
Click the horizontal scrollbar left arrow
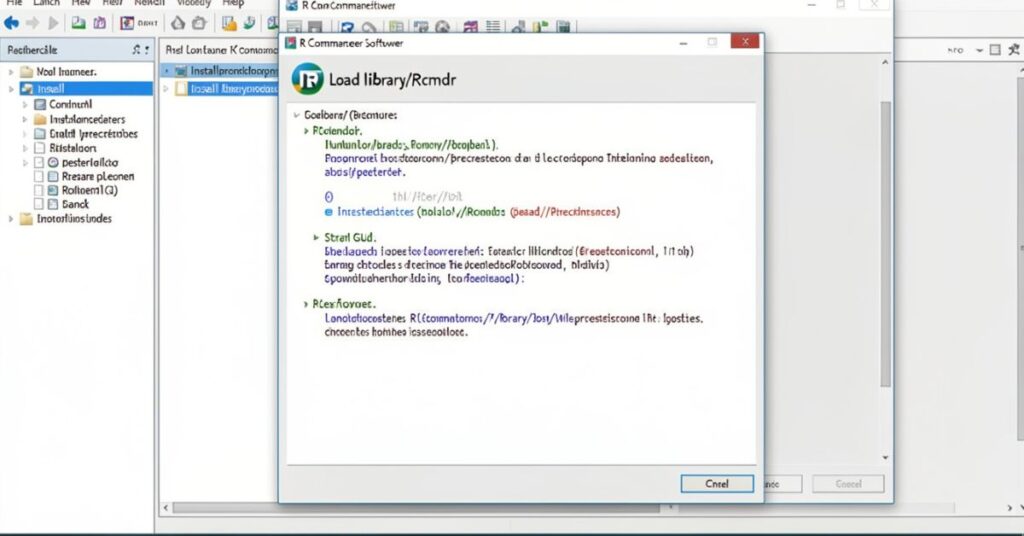(x=166, y=507)
